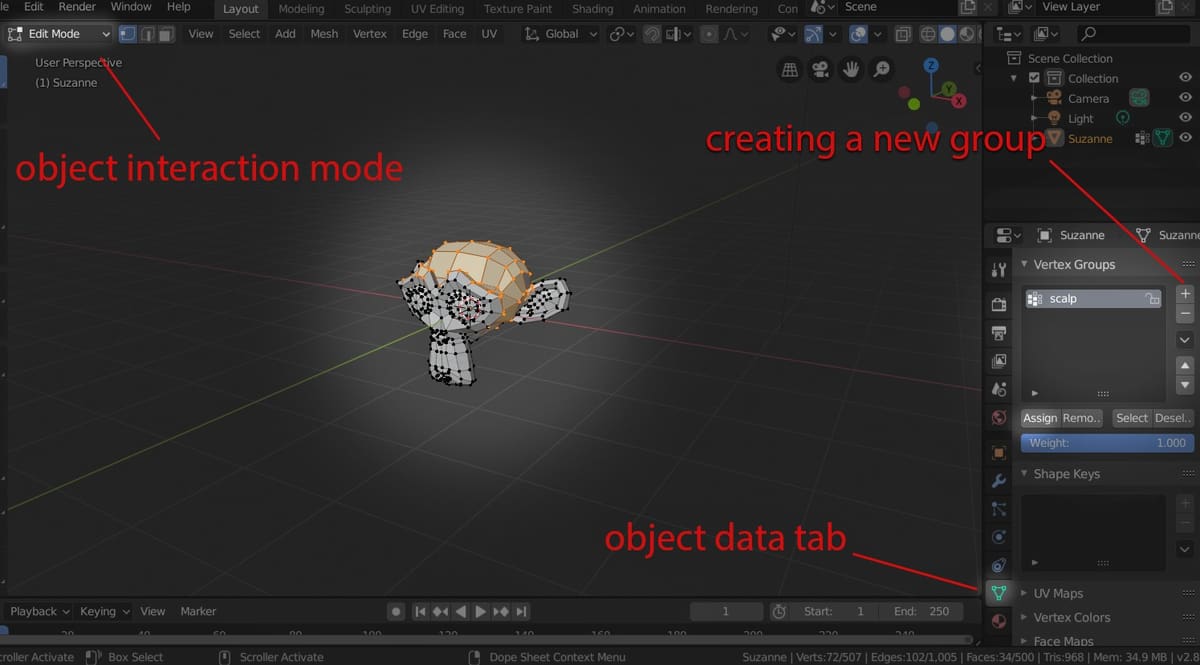Viewport: 1200px width, 665px height.
Task: Play the animation forward
Action: [x=480, y=611]
